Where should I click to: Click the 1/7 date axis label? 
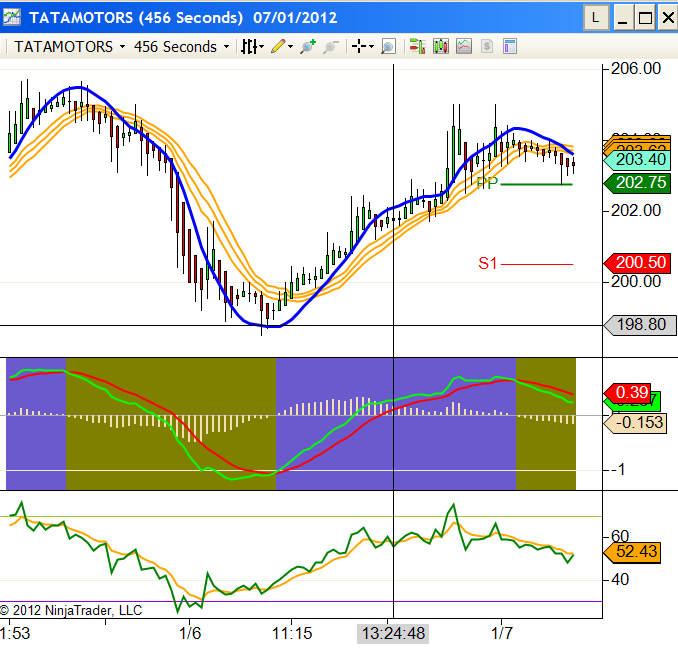click(x=502, y=634)
